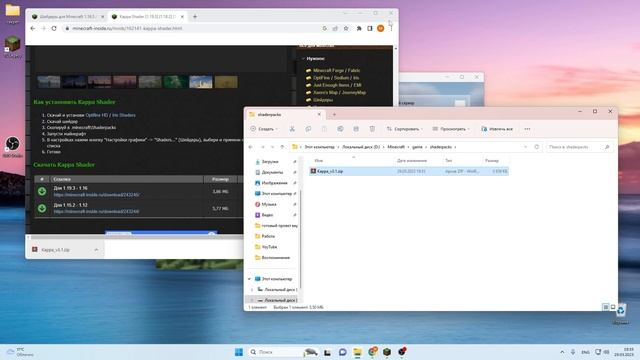Open the orange Chrome profile avatar
This screenshot has width=640, height=360.
coord(380,29)
